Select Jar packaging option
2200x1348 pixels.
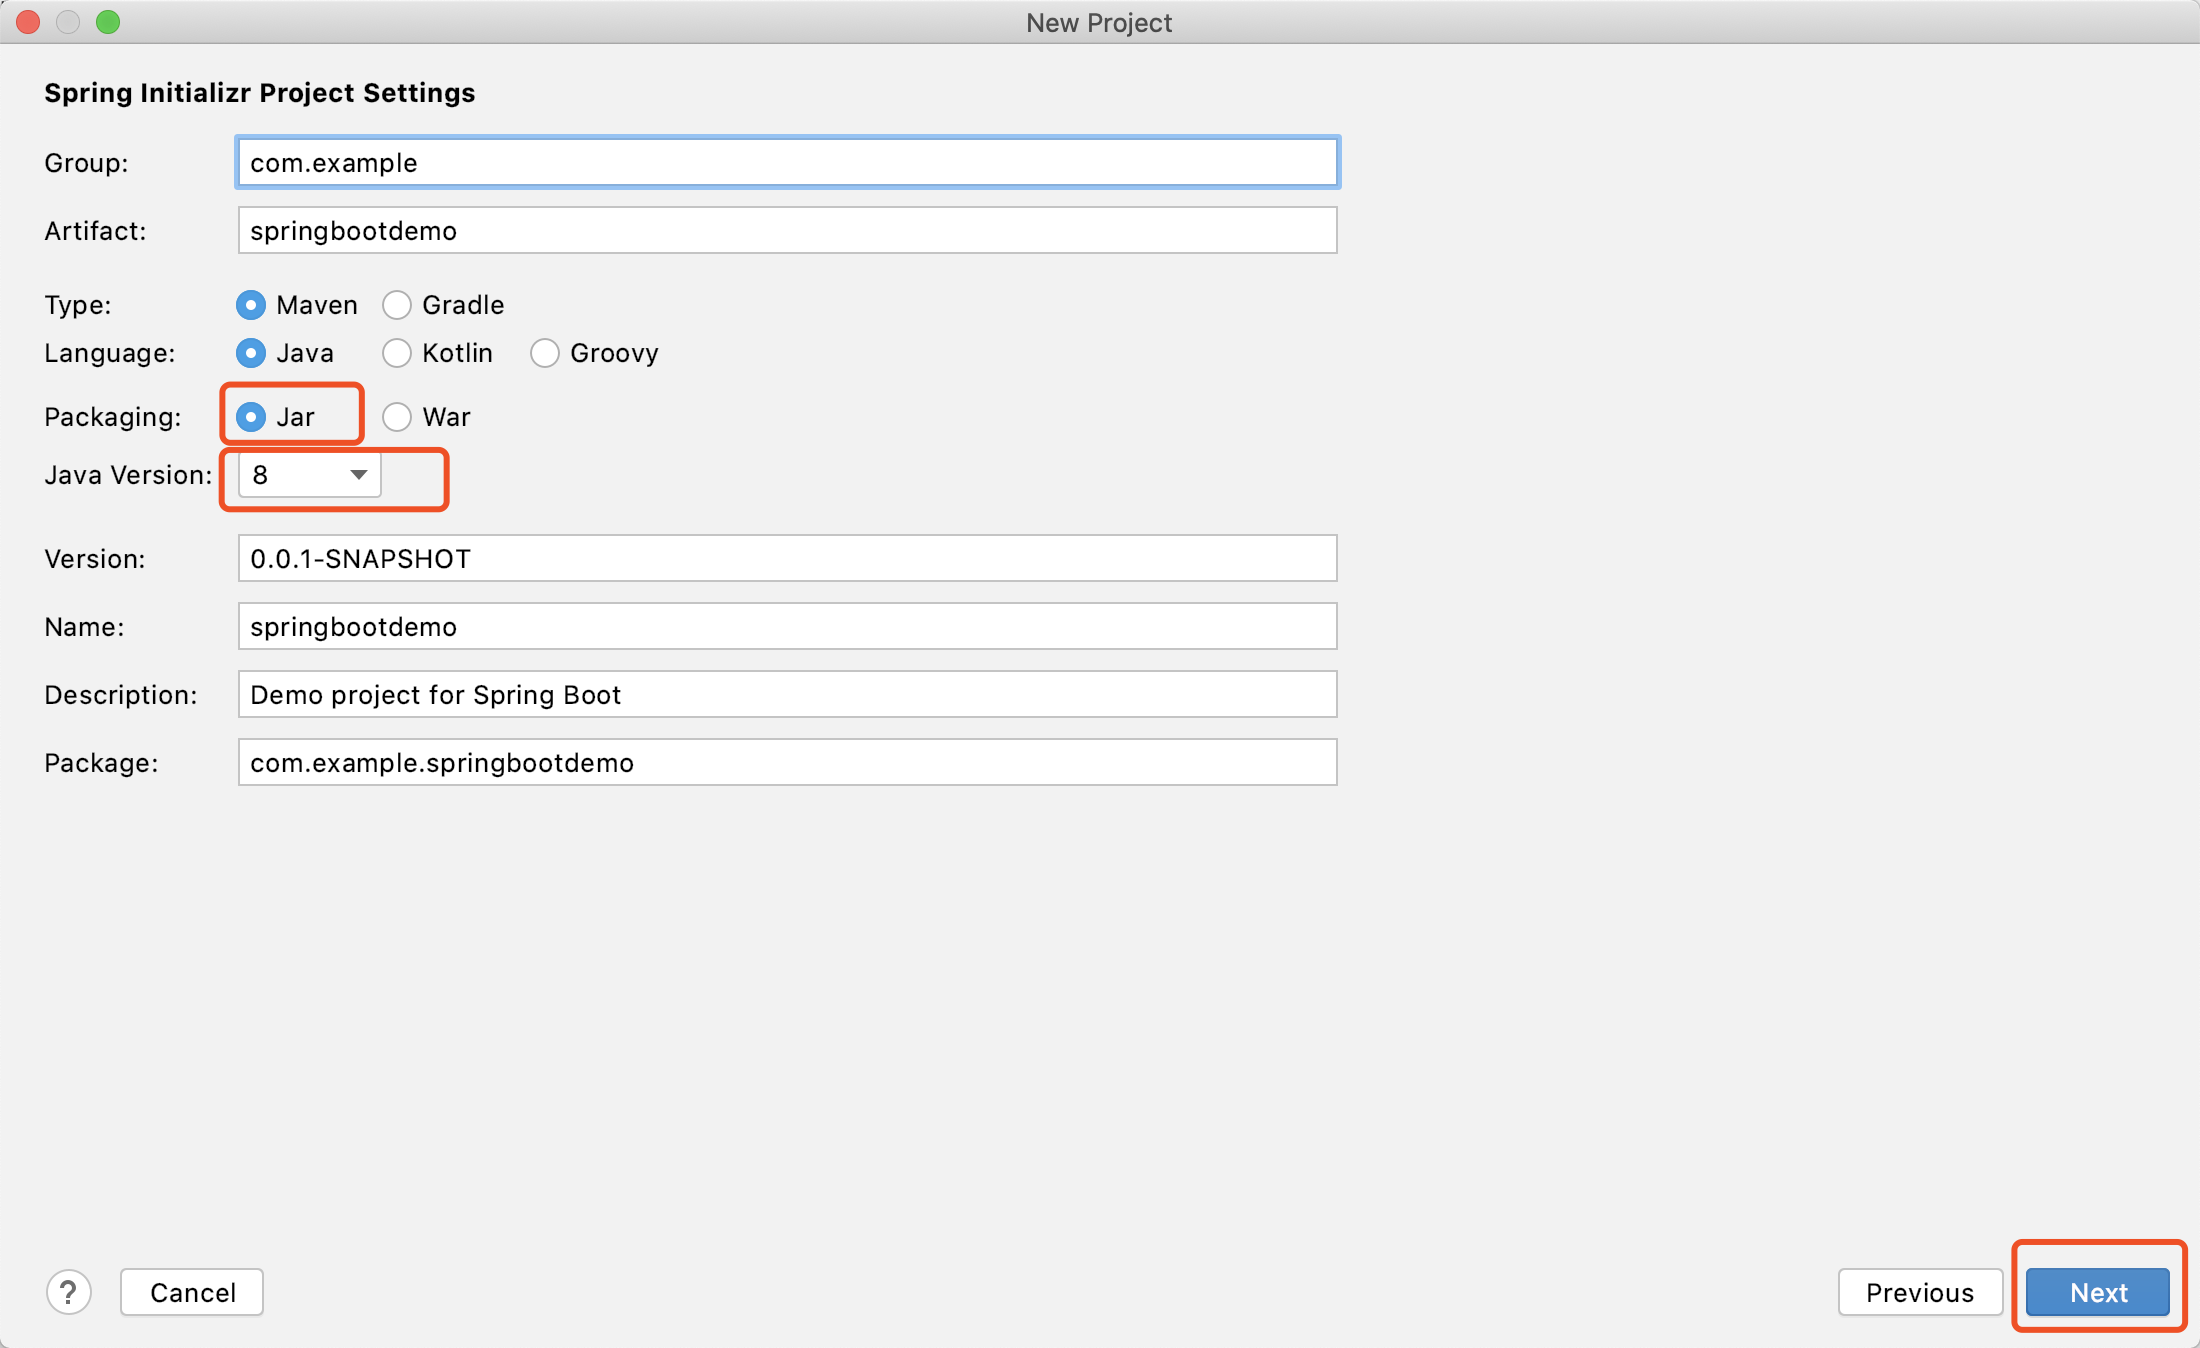coord(251,417)
